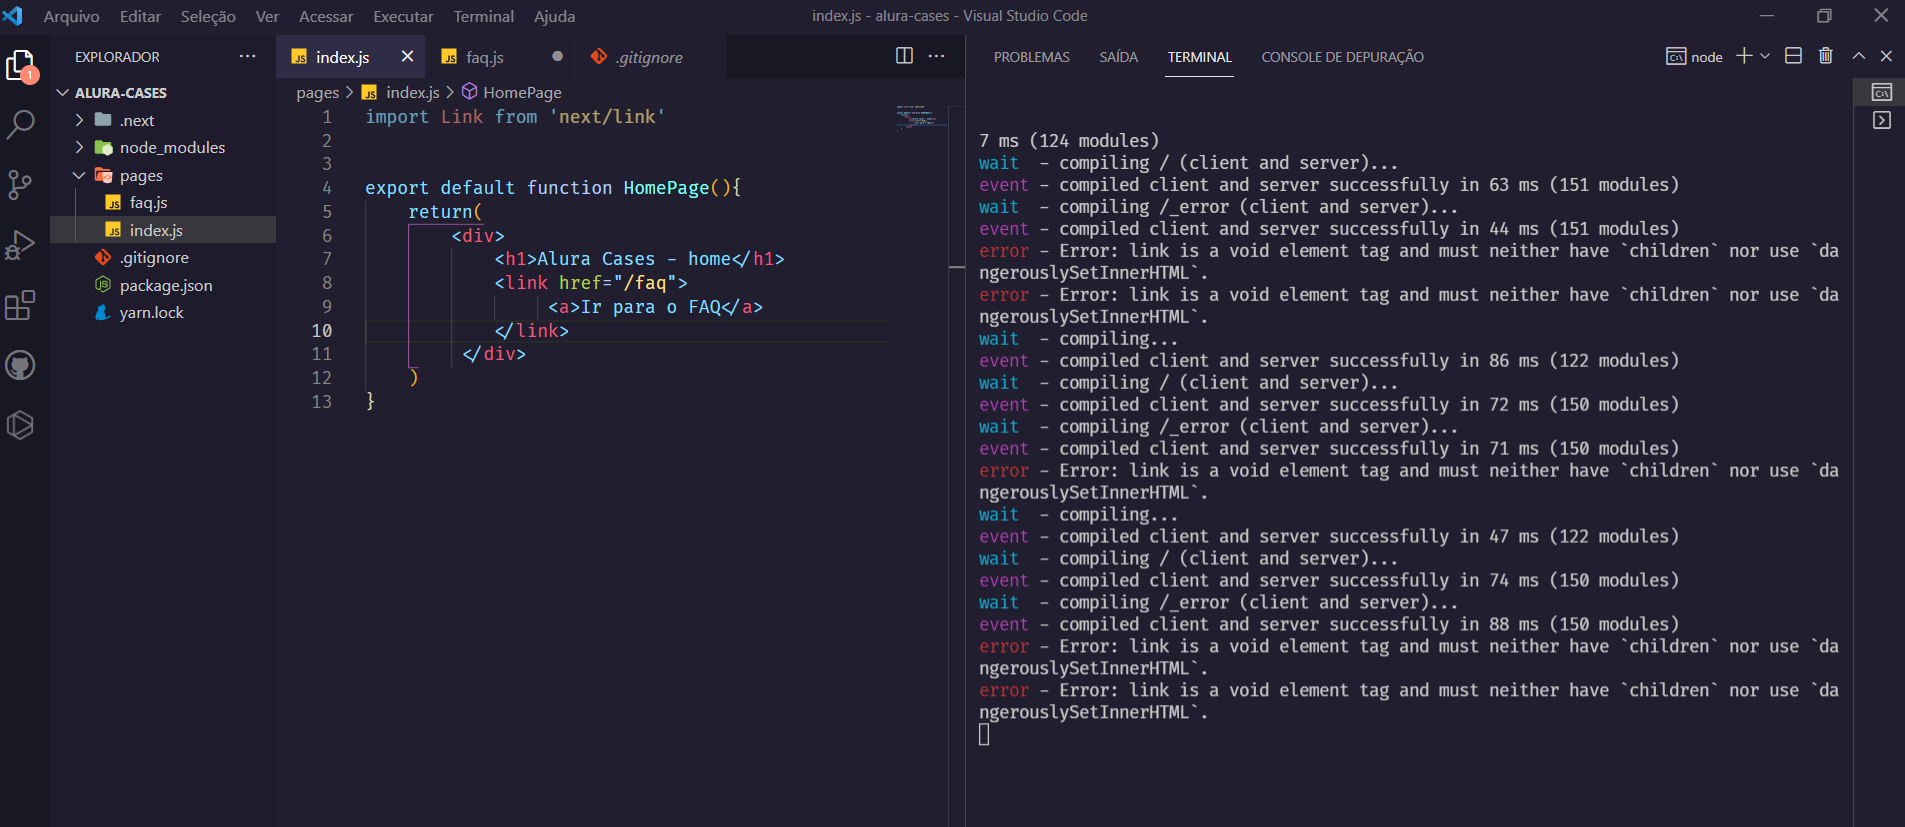The image size is (1905, 827).
Task: Open the Run and Debug view
Action: click(20, 245)
